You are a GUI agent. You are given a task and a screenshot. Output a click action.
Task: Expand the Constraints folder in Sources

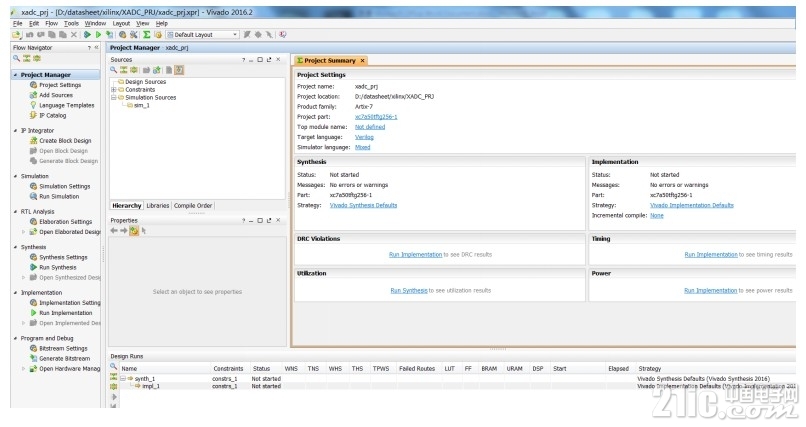point(114,89)
